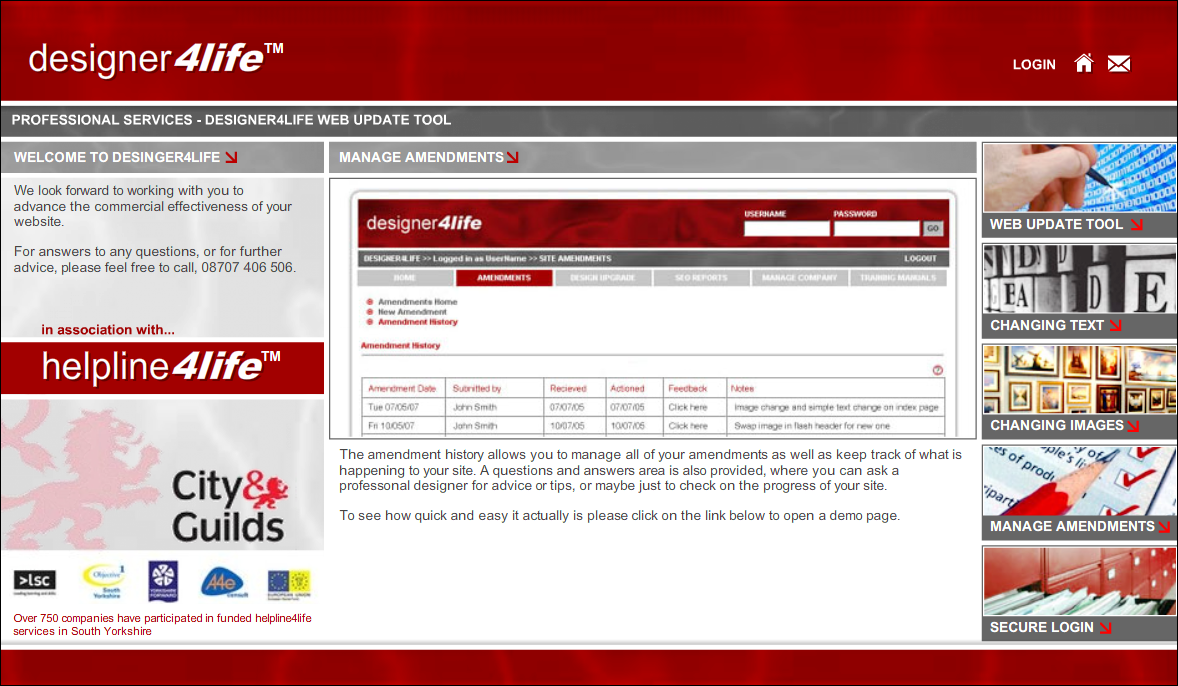Click the helpline4life banner
Image resolution: width=1178 pixels, height=686 pixels.
162,367
